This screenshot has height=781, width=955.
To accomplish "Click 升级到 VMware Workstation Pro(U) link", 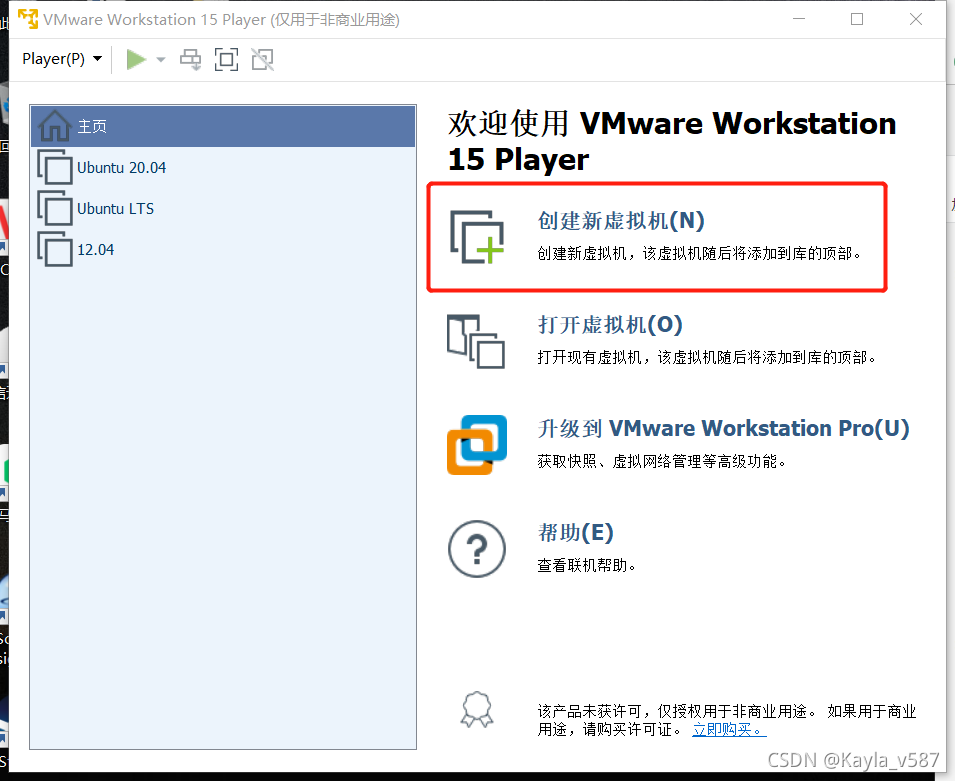I will pyautogui.click(x=723, y=428).
